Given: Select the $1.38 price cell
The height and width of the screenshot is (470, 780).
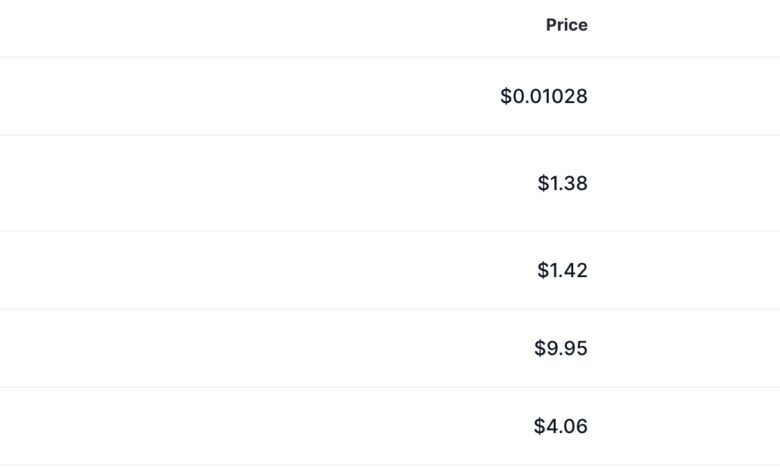Looking at the screenshot, I should point(562,183).
